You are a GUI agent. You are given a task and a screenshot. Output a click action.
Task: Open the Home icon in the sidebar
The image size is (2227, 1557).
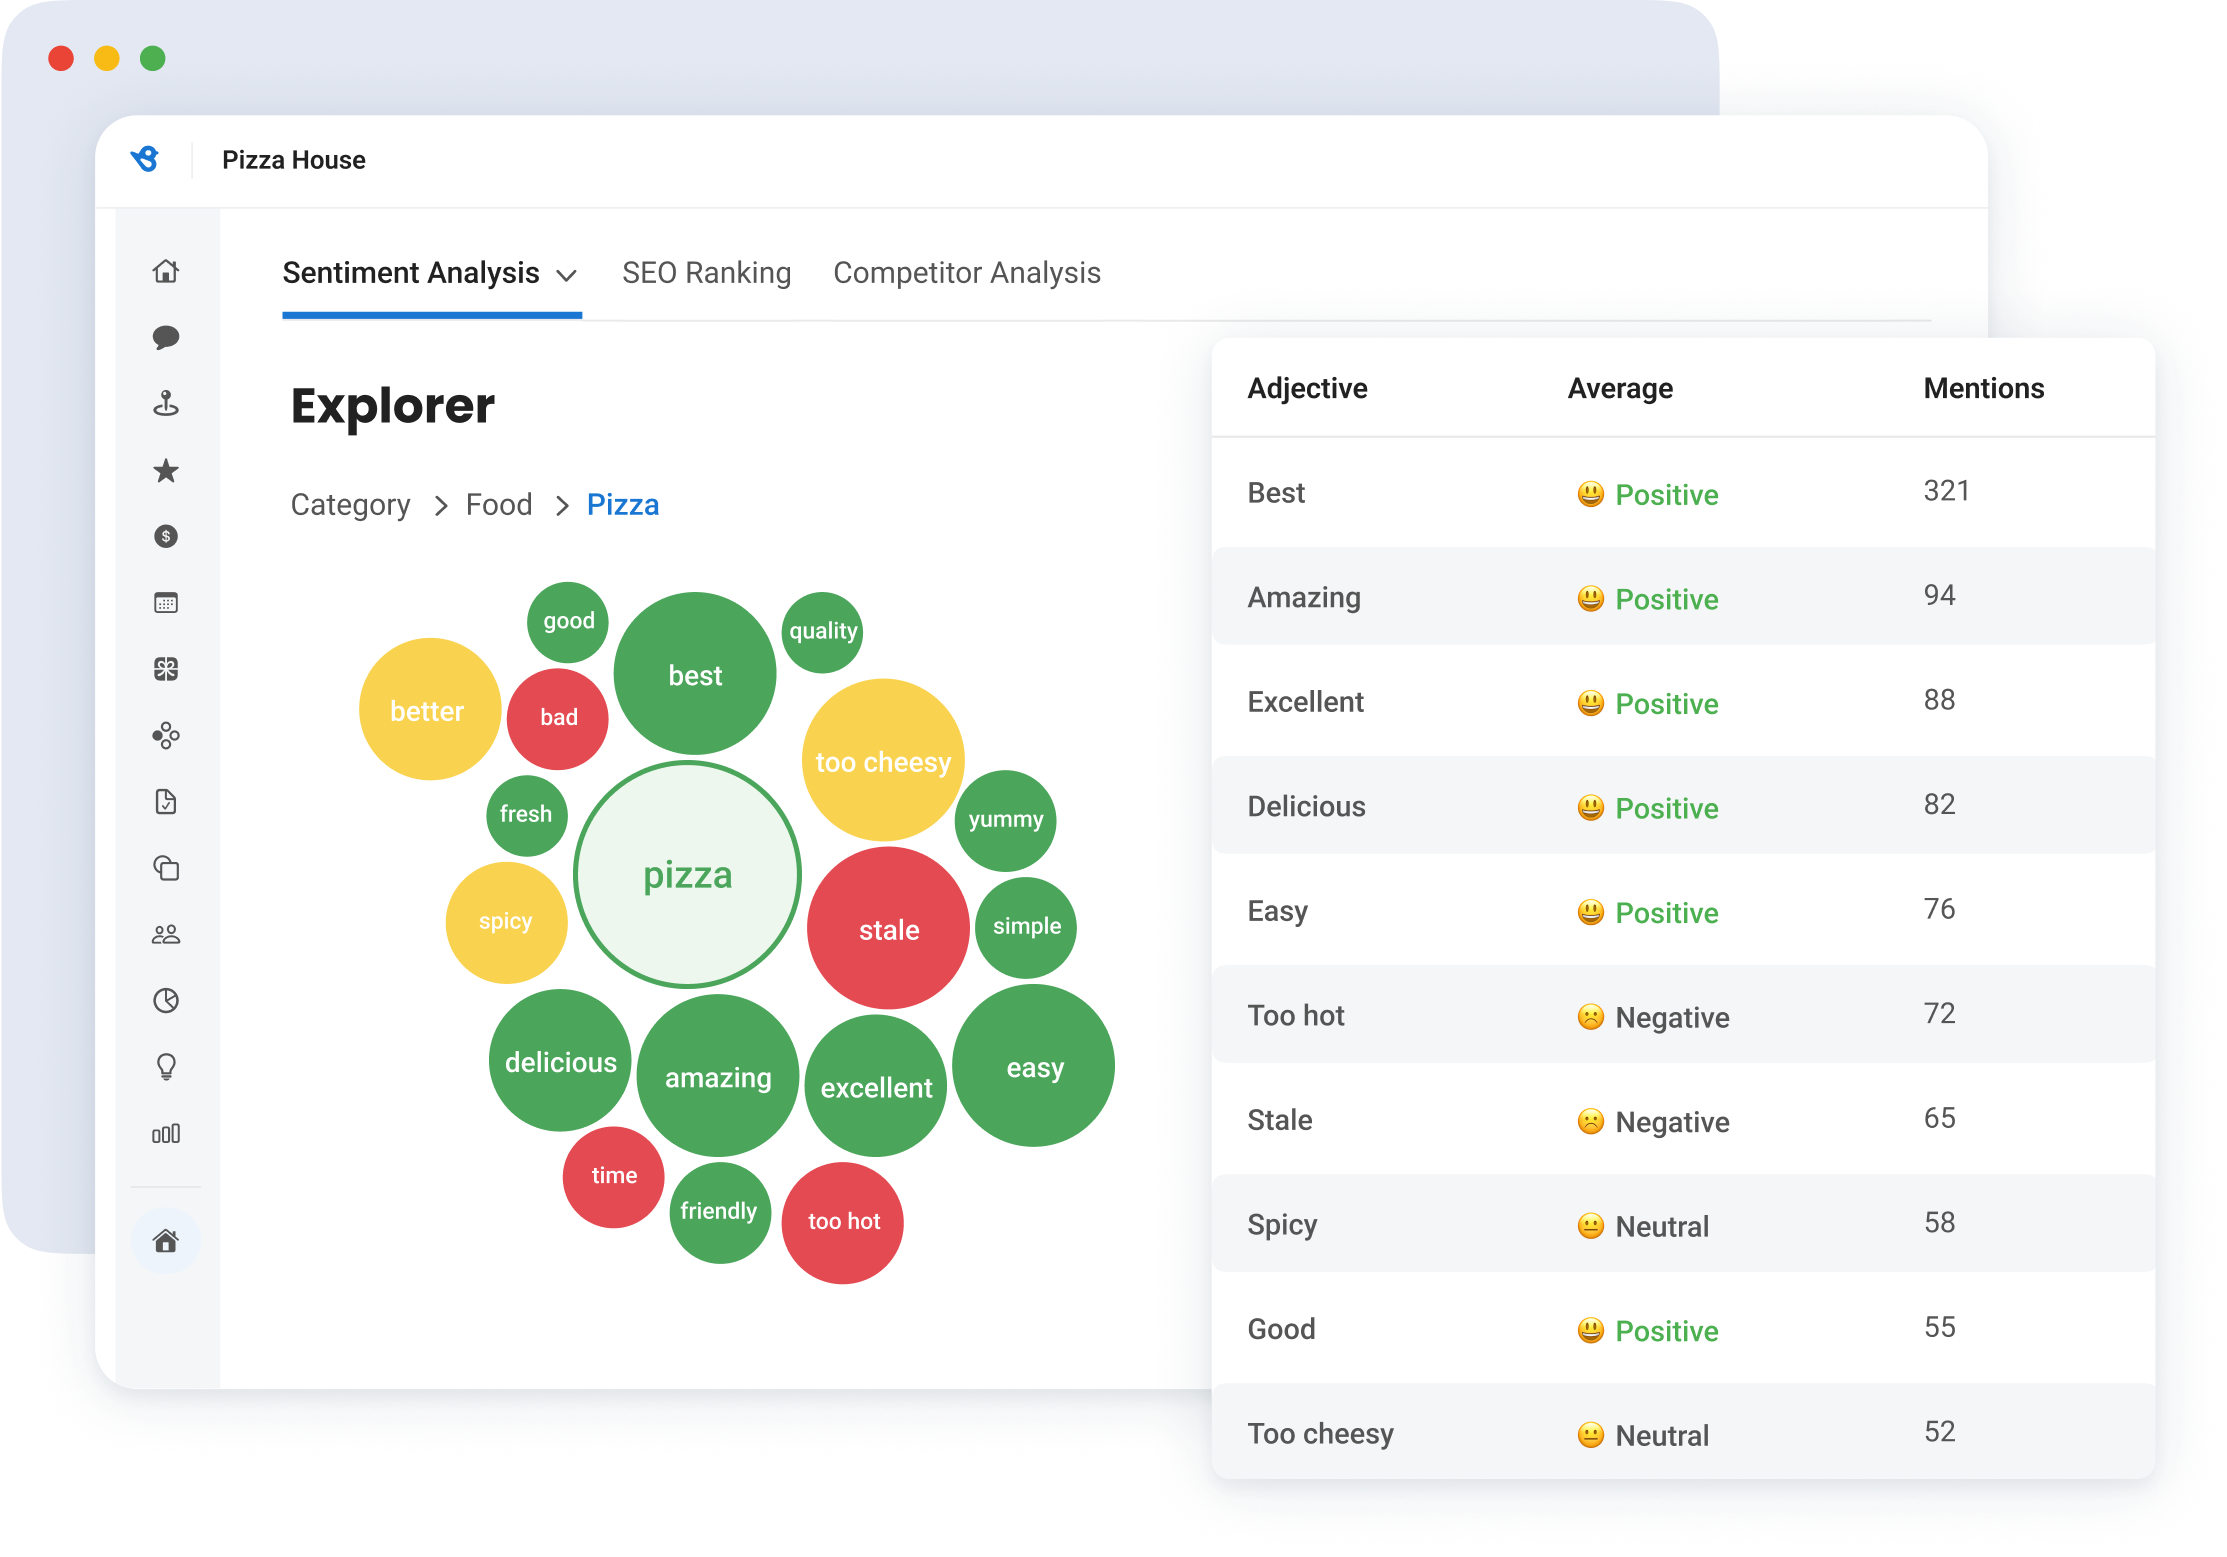point(167,271)
